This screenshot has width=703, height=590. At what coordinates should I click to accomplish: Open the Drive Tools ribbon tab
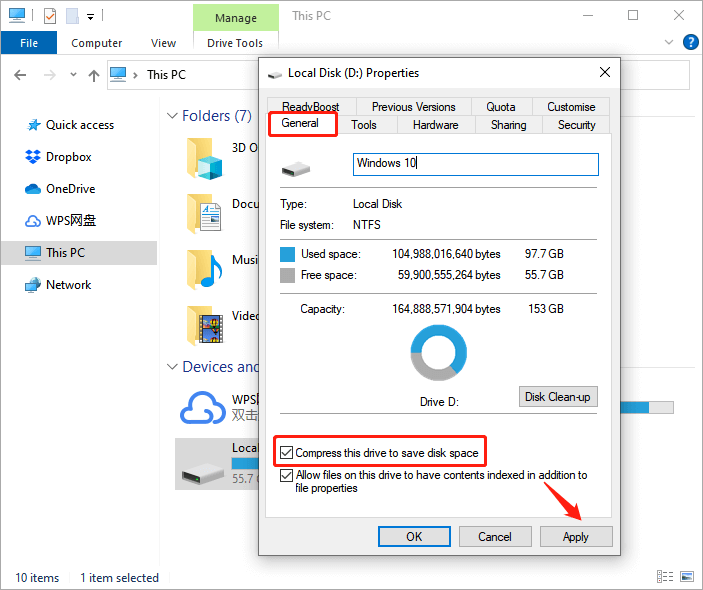[235, 43]
